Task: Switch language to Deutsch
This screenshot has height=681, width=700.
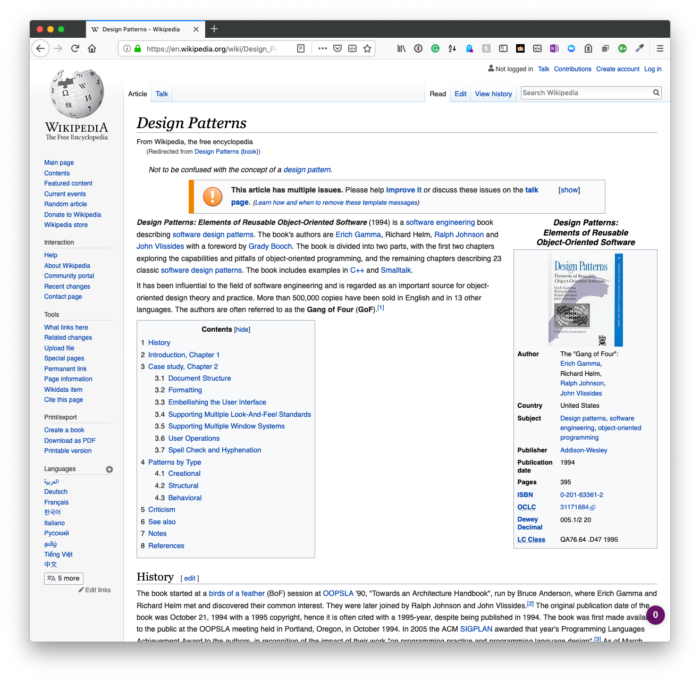Action: click(x=56, y=492)
